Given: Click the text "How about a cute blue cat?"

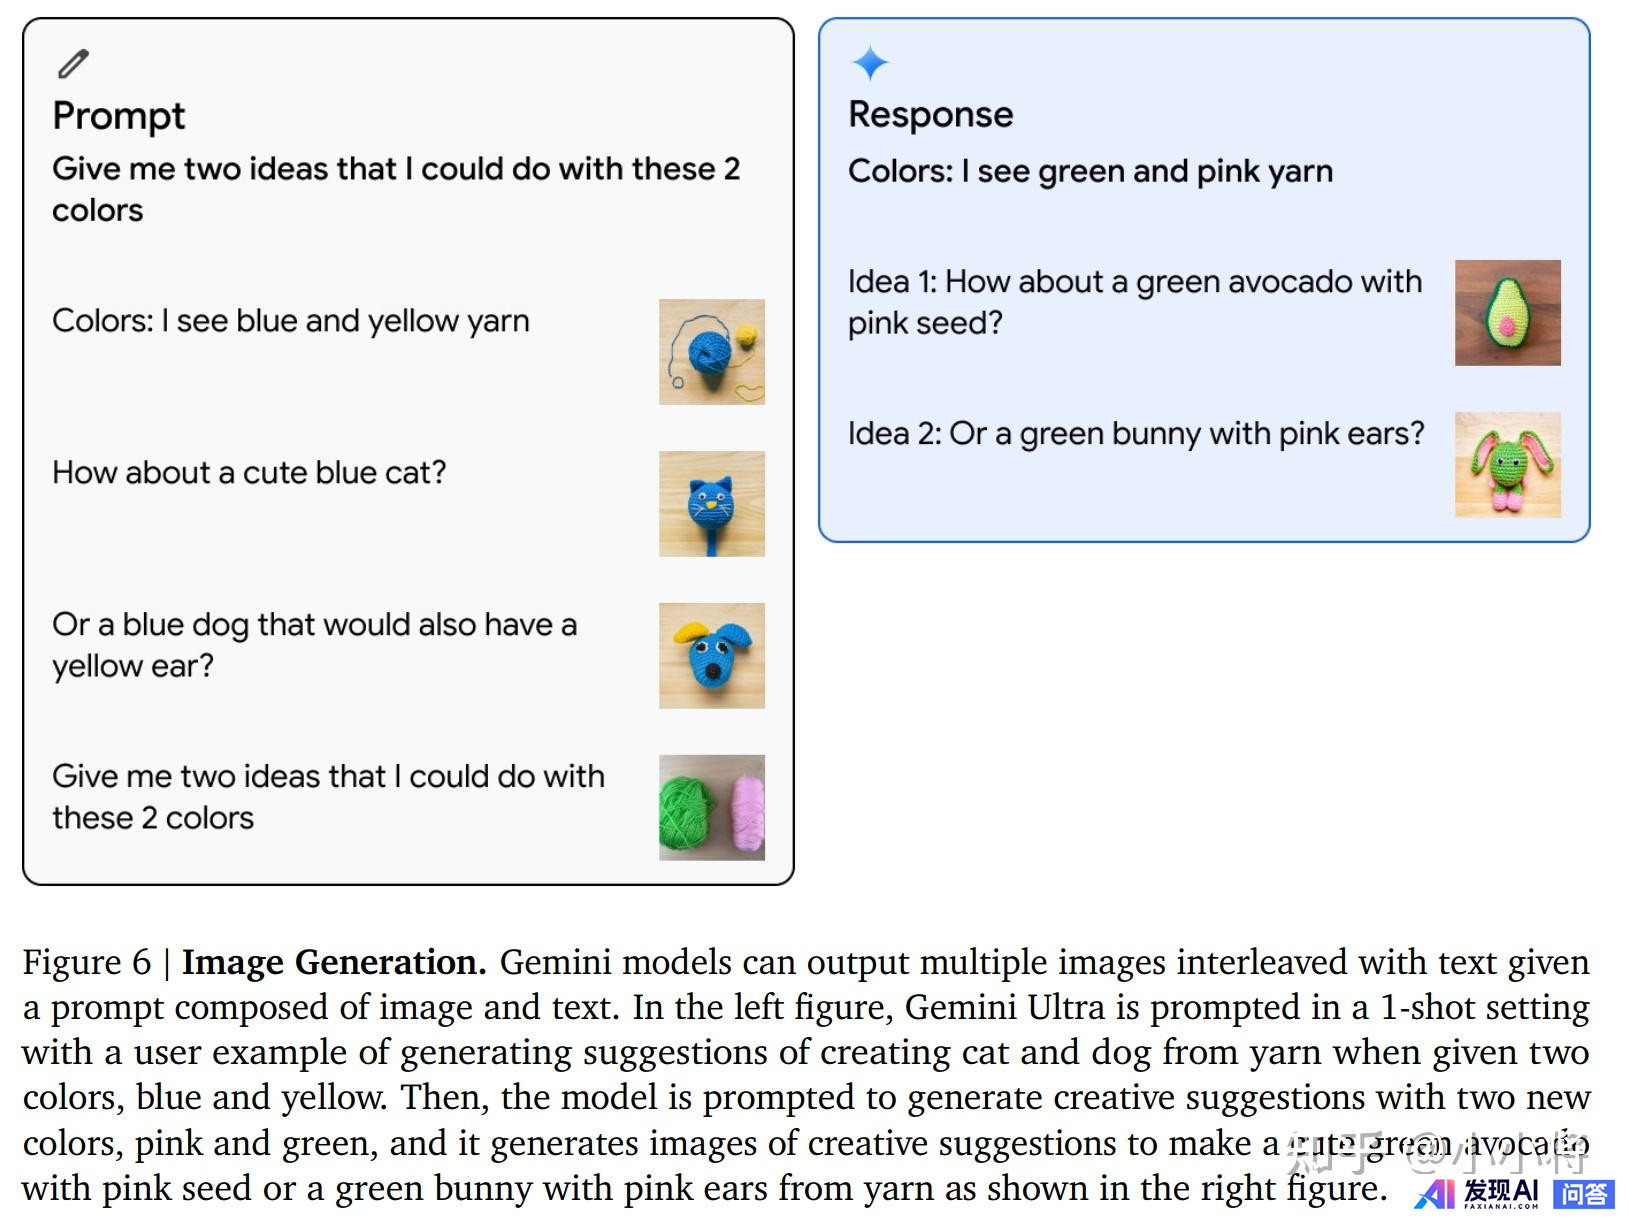Looking at the screenshot, I should pos(249,472).
